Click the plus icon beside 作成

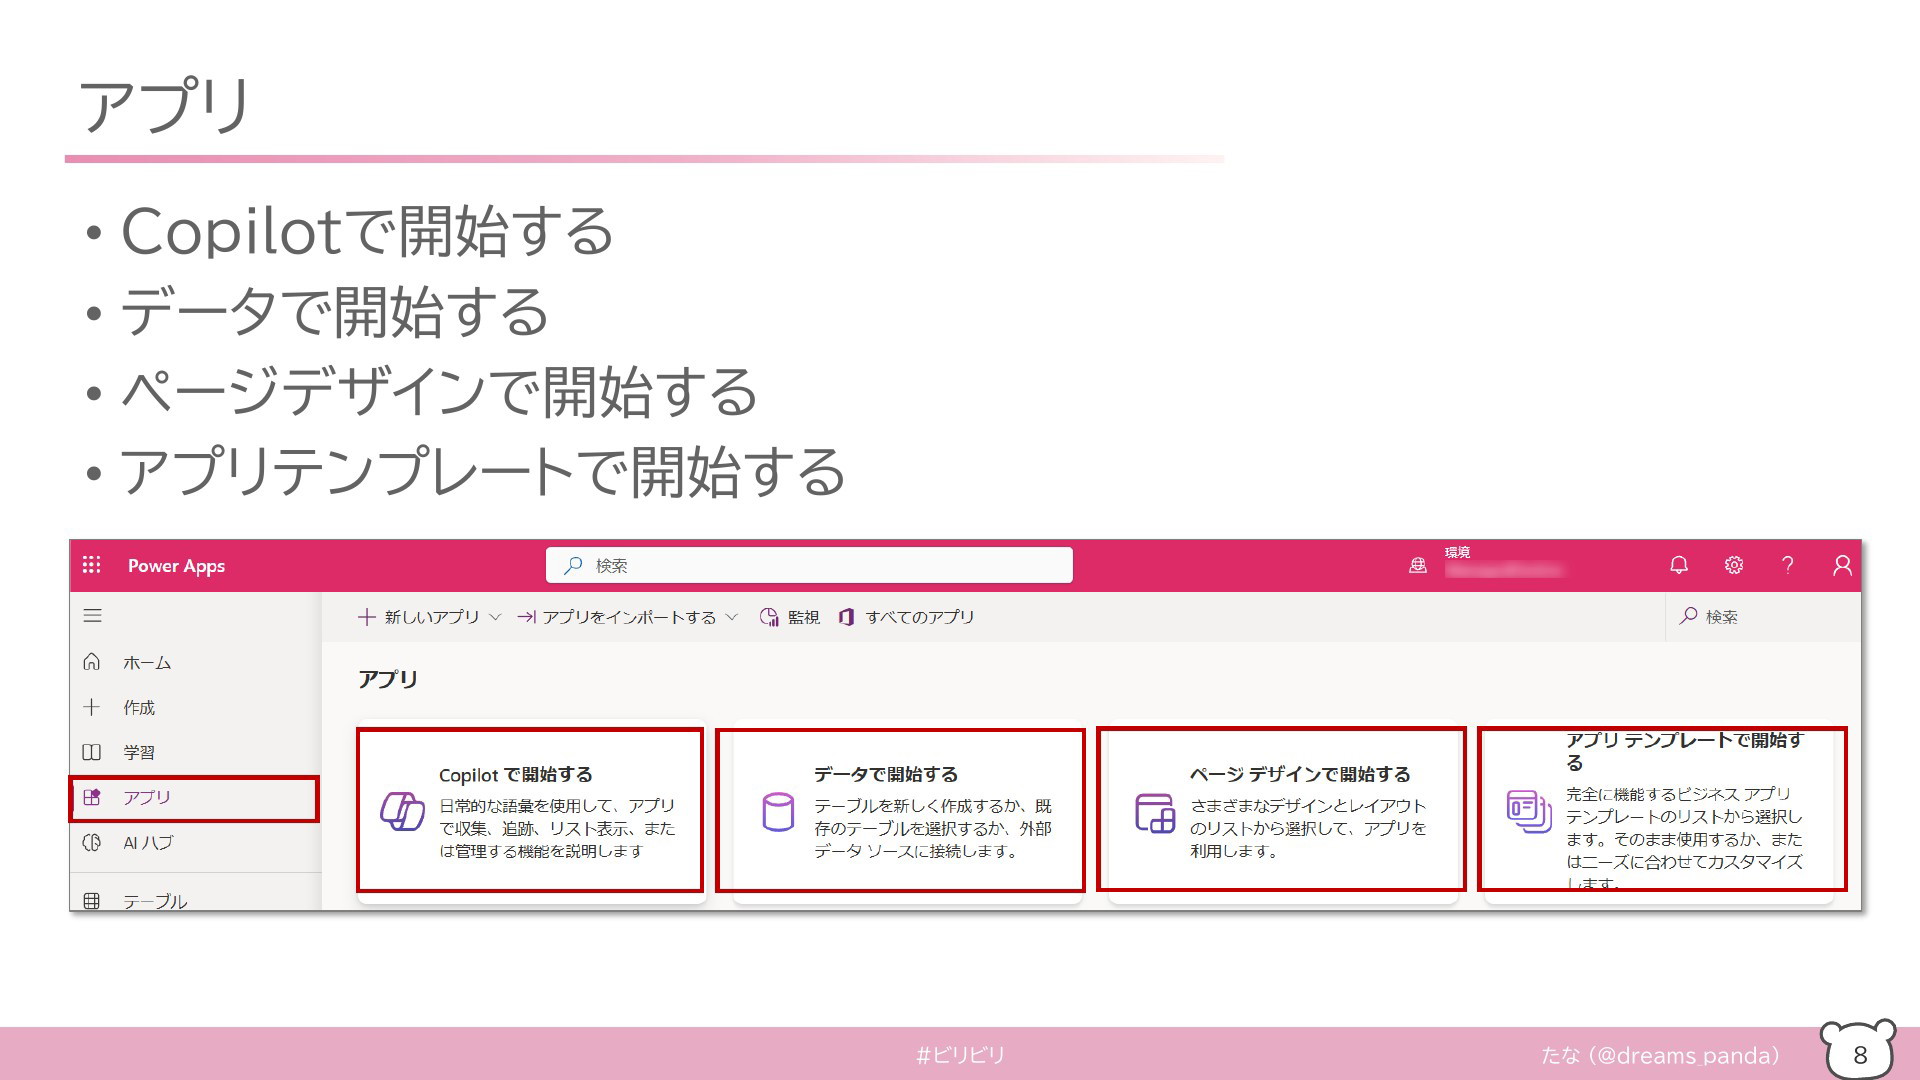pos(91,707)
